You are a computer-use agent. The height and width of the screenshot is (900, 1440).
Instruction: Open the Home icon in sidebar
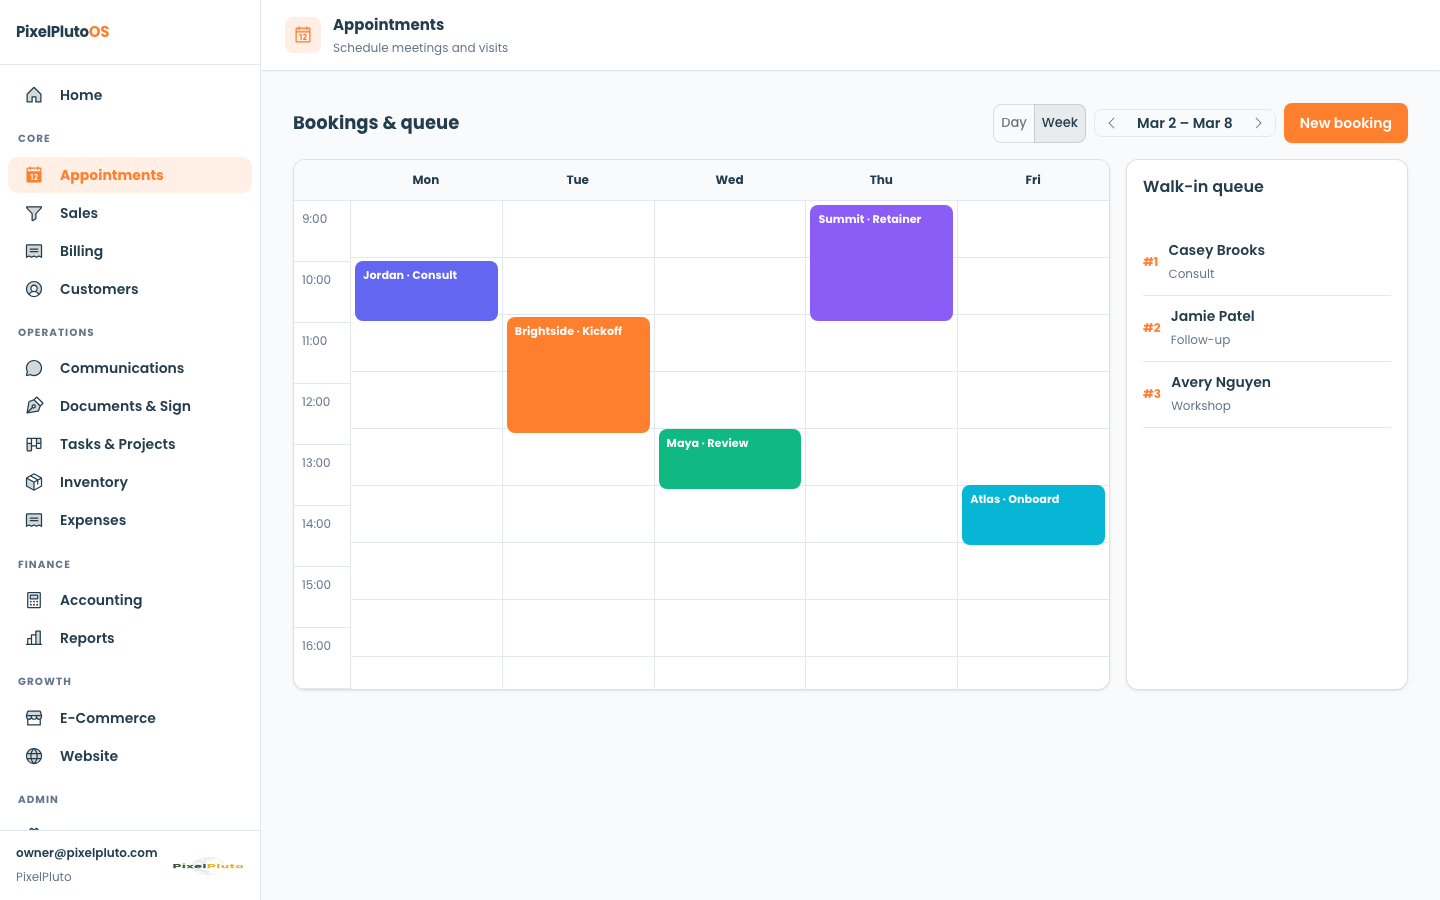tap(34, 95)
